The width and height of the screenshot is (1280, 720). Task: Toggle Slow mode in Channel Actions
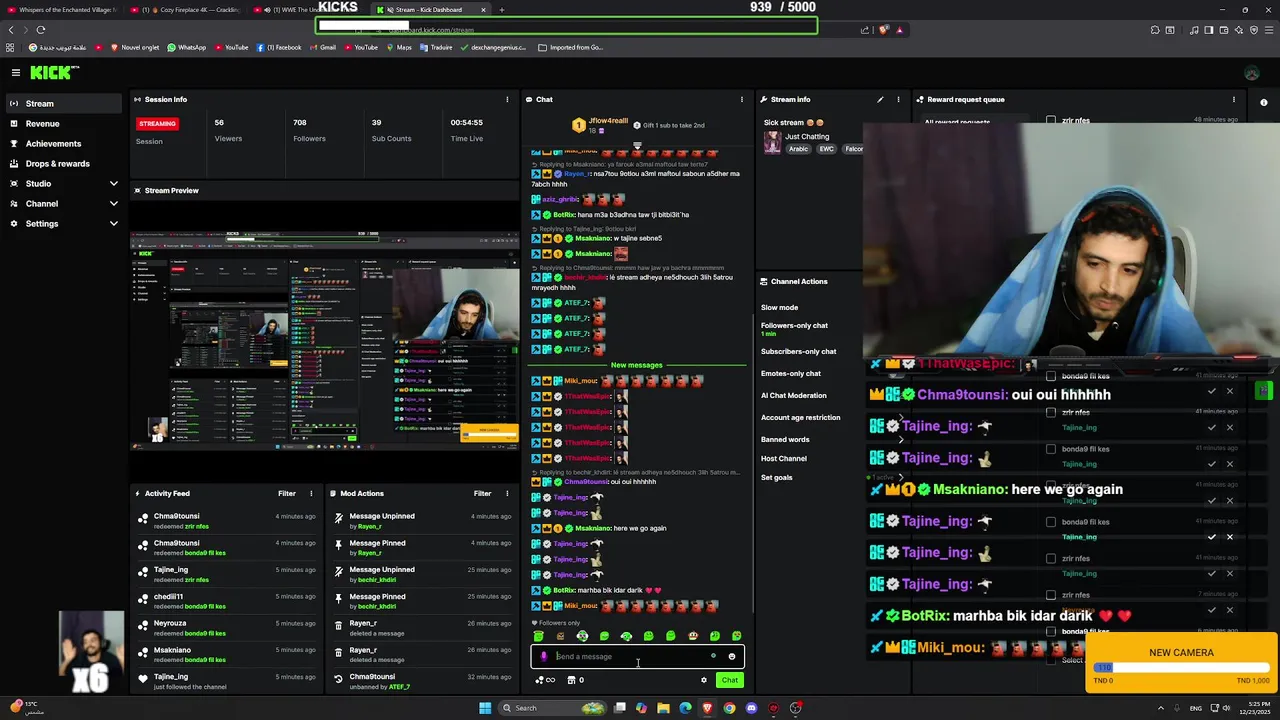[779, 308]
